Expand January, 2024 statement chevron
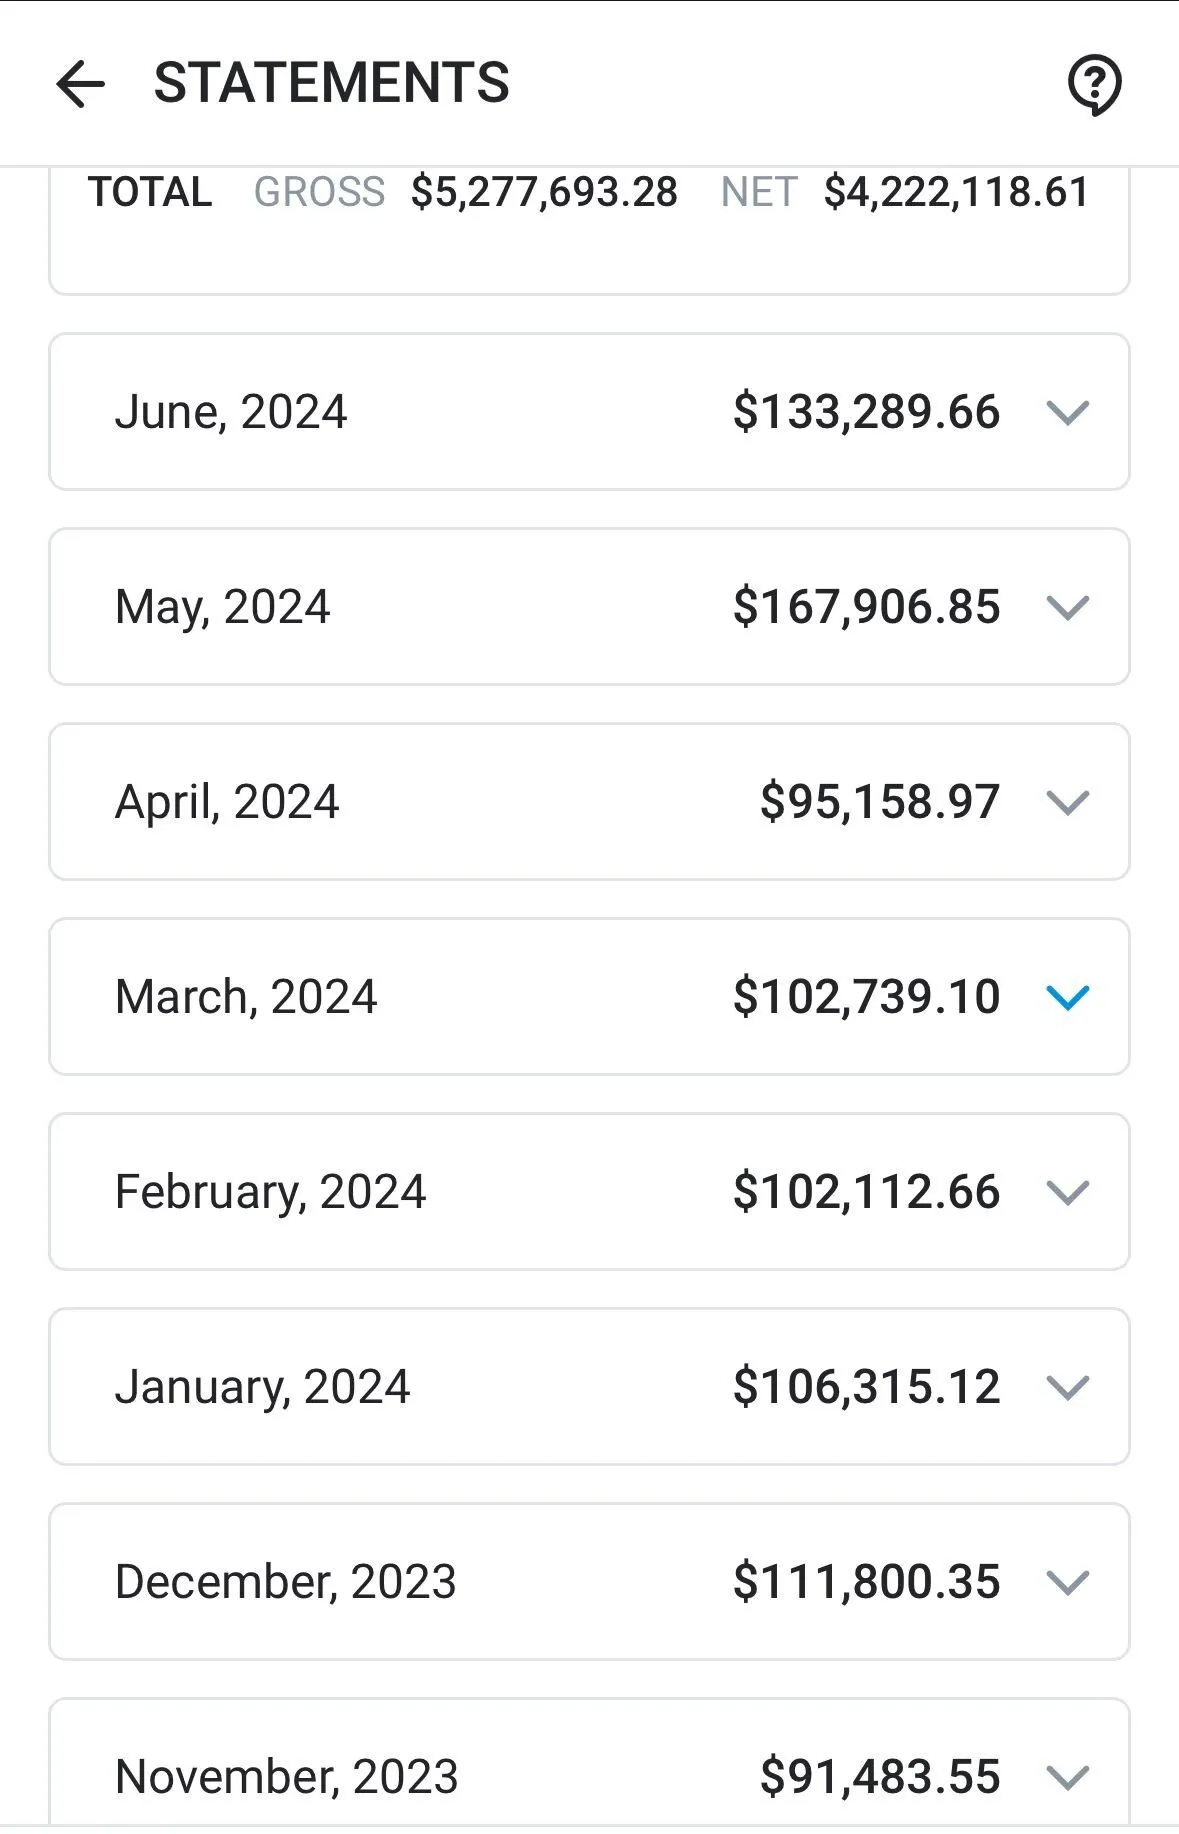Image resolution: width=1179 pixels, height=1834 pixels. (1067, 1387)
